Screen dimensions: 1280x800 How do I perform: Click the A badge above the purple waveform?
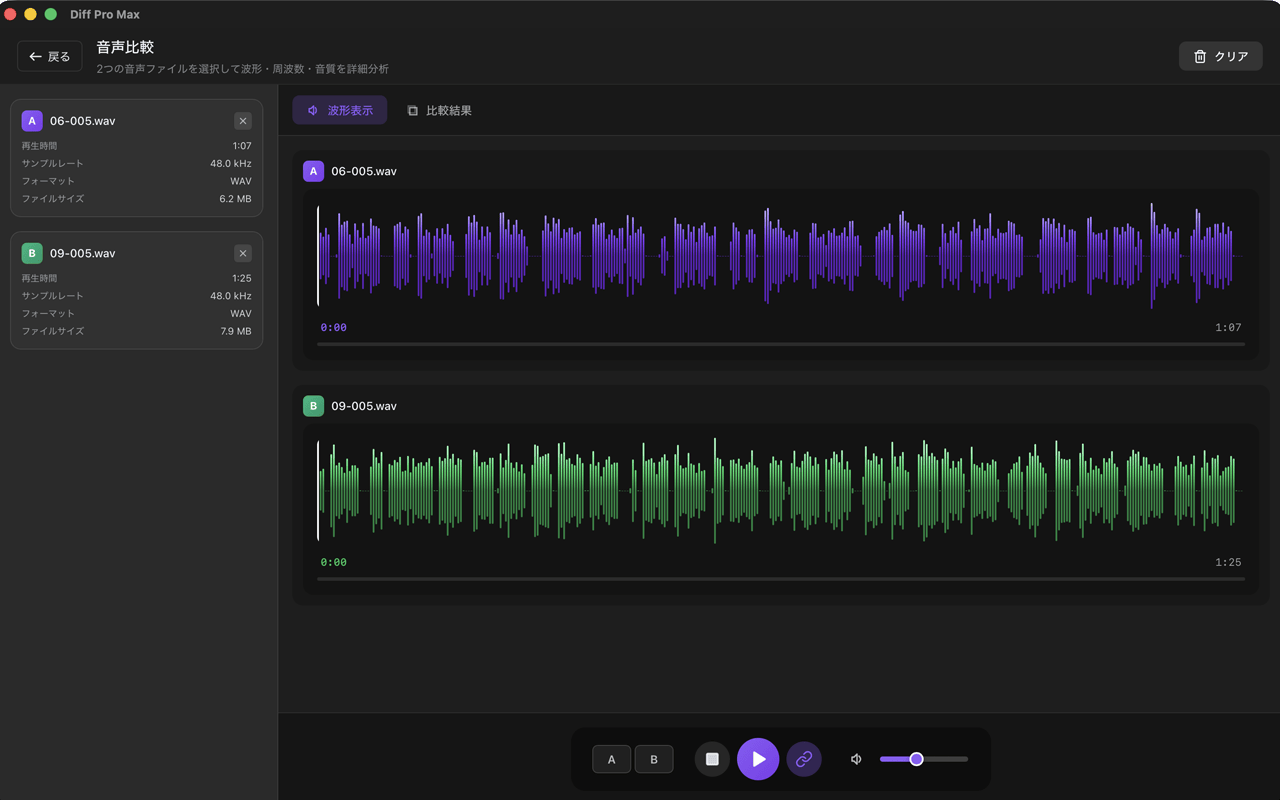pos(314,171)
